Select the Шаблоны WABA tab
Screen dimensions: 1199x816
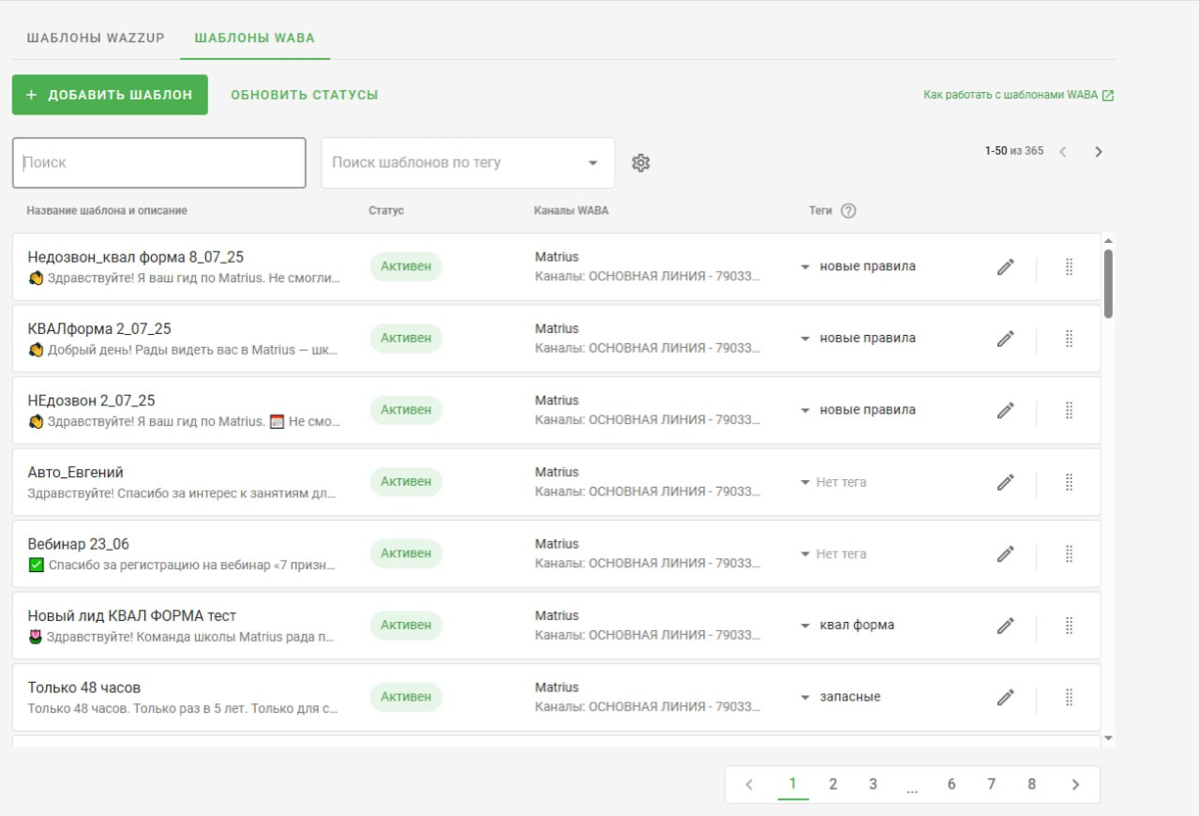click(x=254, y=38)
